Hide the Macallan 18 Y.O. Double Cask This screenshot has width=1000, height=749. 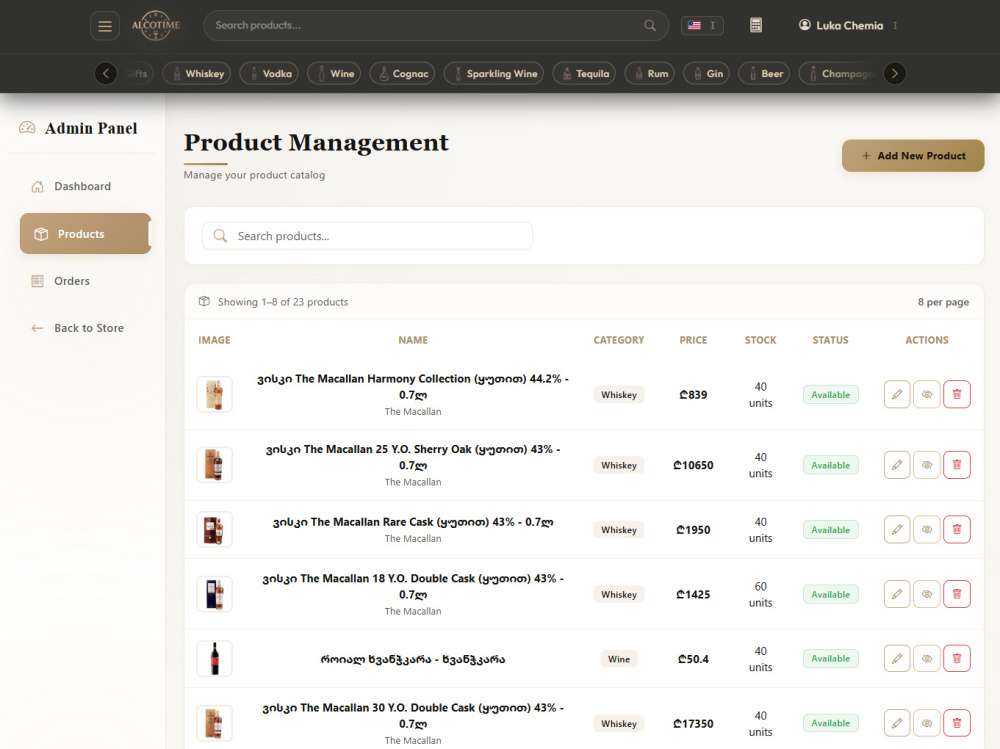coord(927,594)
